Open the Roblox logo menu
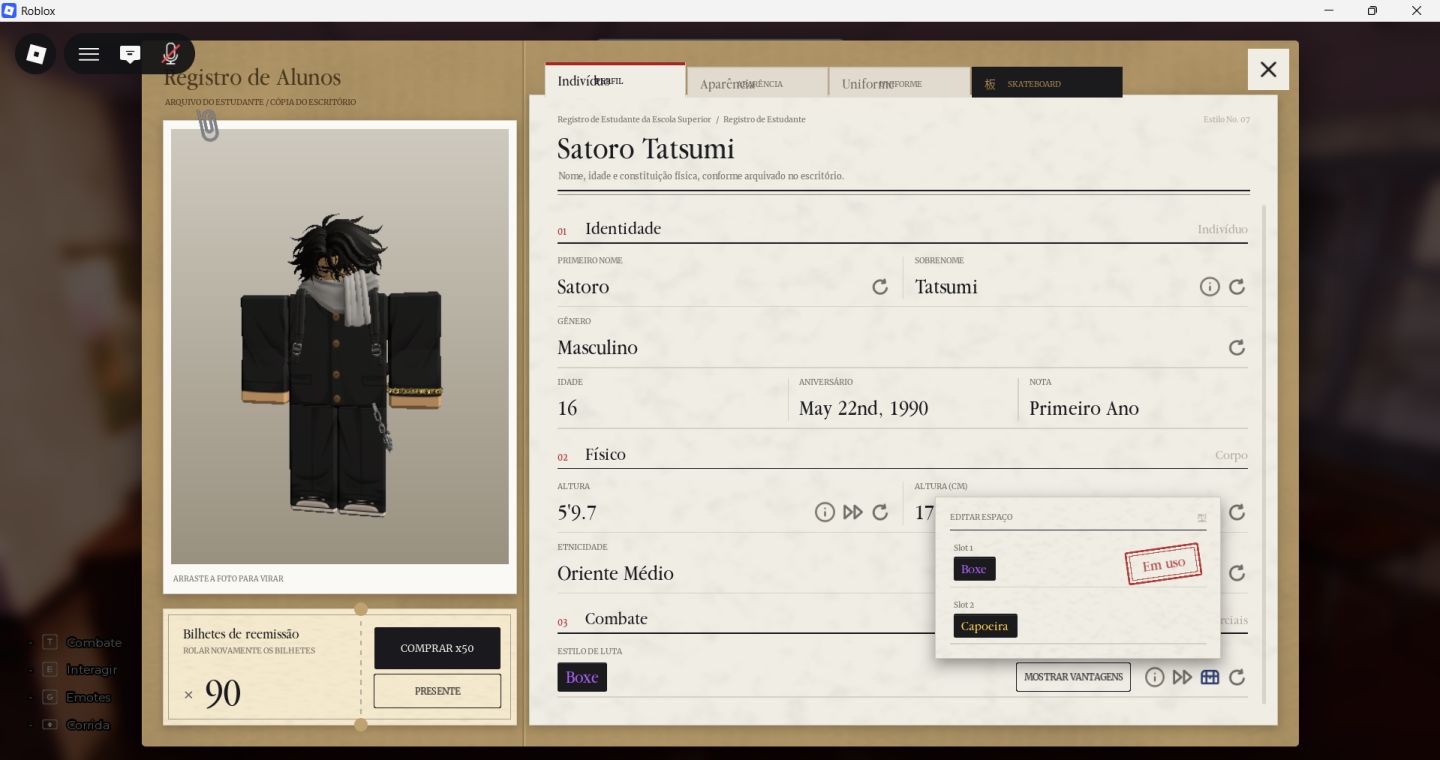Screen dimensions: 1440x760 point(36,54)
